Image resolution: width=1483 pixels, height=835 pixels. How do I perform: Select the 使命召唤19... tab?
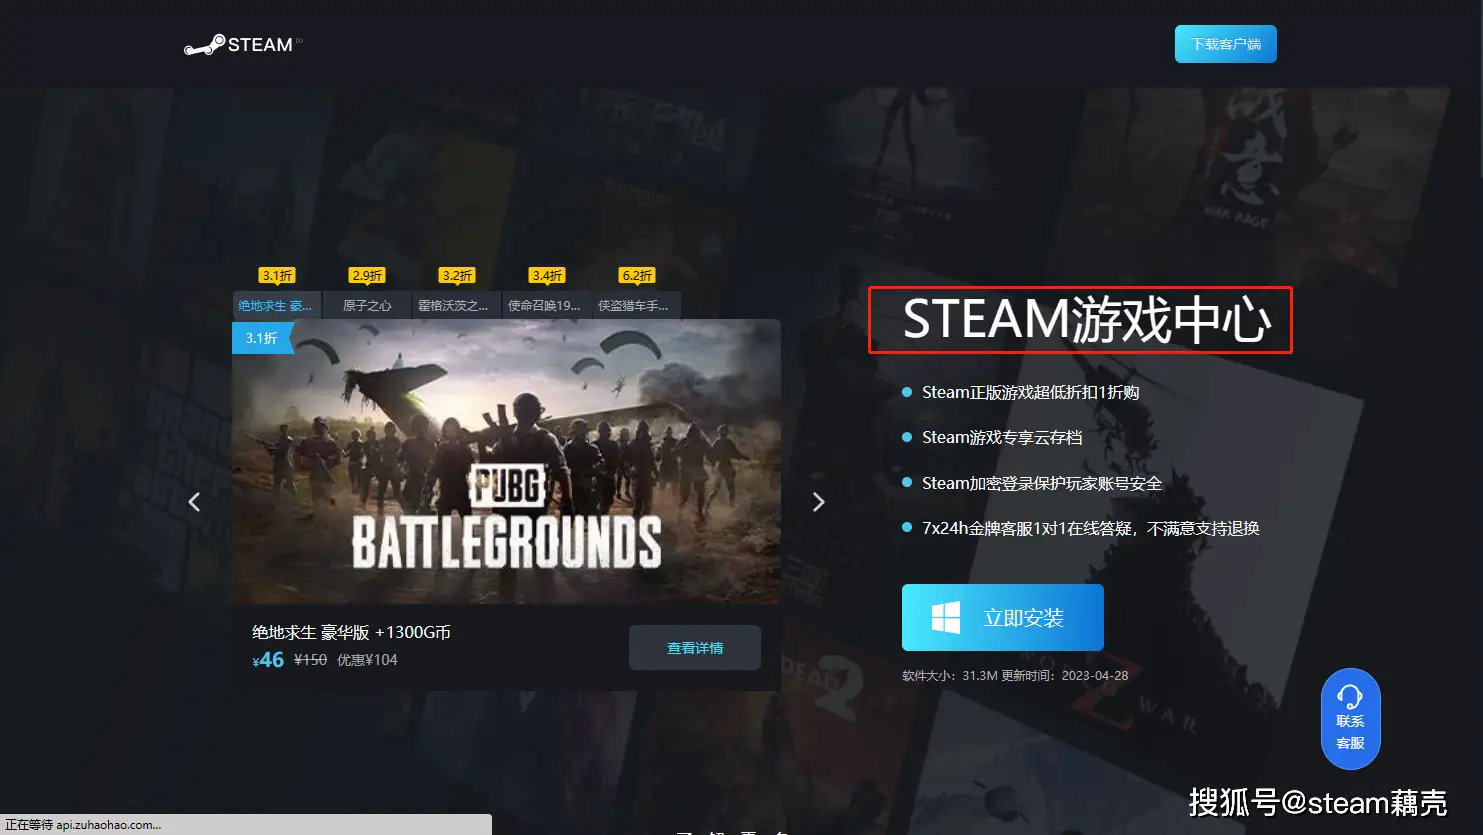[544, 306]
